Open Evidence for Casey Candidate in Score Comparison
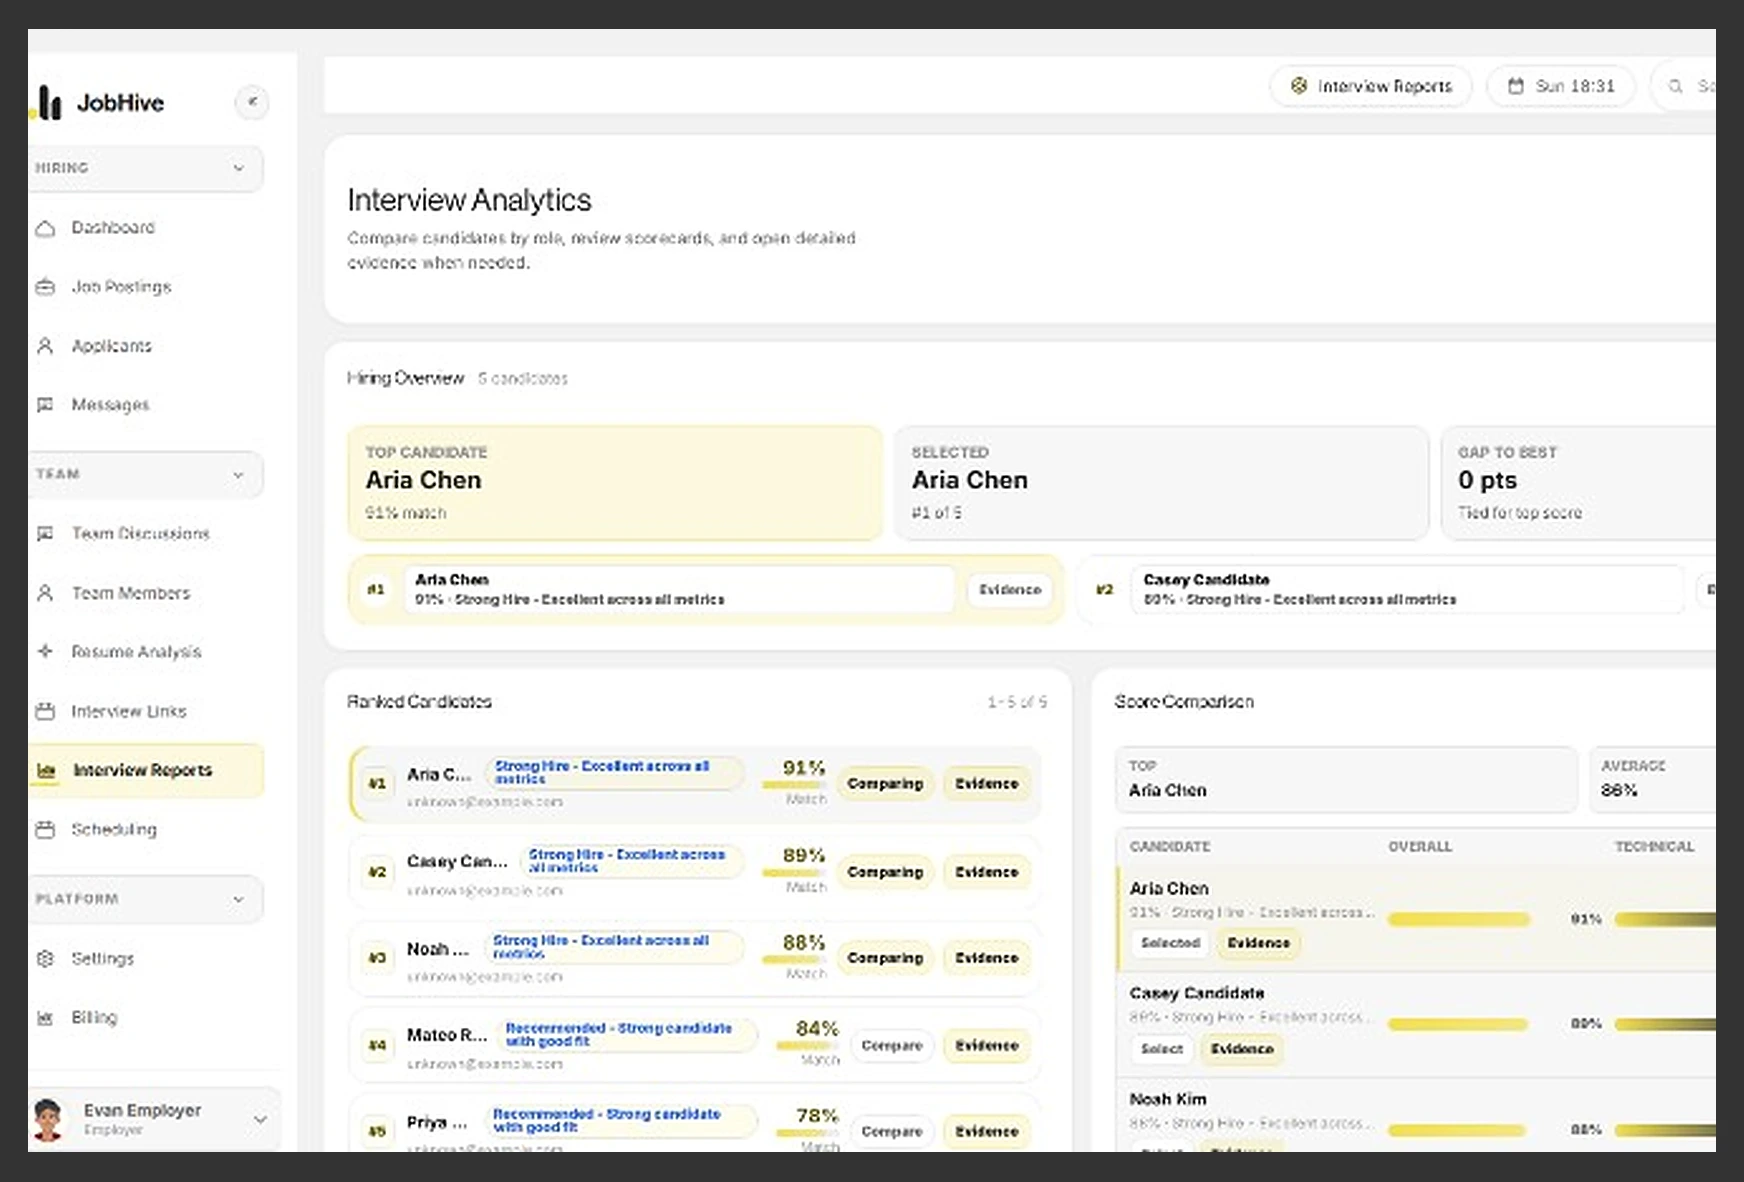 (x=1242, y=1049)
